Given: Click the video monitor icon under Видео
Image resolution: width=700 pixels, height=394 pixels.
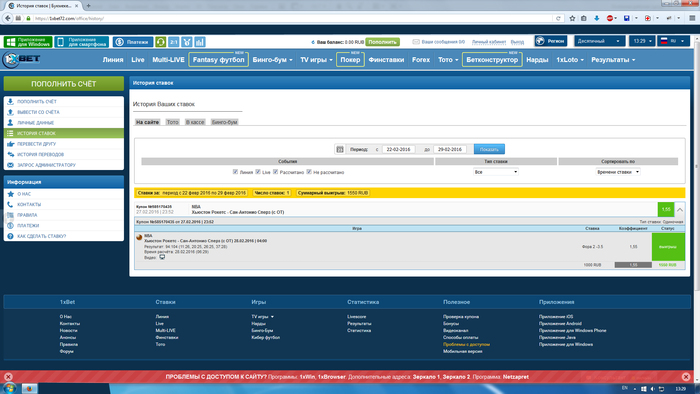Looking at the screenshot, I should pos(162,257).
